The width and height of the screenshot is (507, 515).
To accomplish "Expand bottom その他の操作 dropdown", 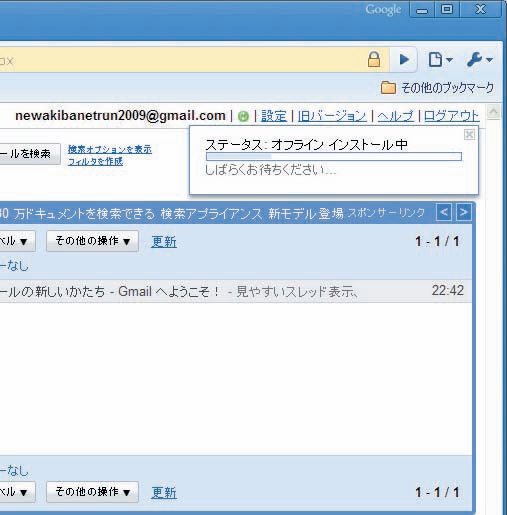I will click(x=92, y=492).
